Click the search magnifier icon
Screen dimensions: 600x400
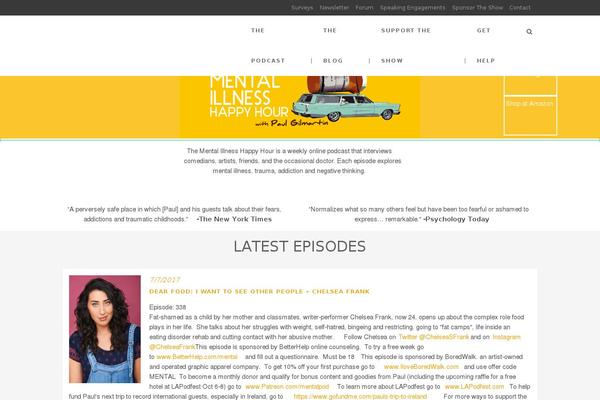click(529, 32)
